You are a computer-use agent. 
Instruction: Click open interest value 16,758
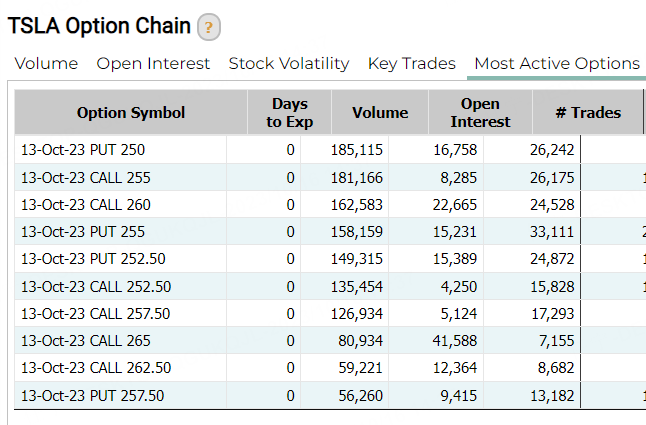(x=455, y=149)
